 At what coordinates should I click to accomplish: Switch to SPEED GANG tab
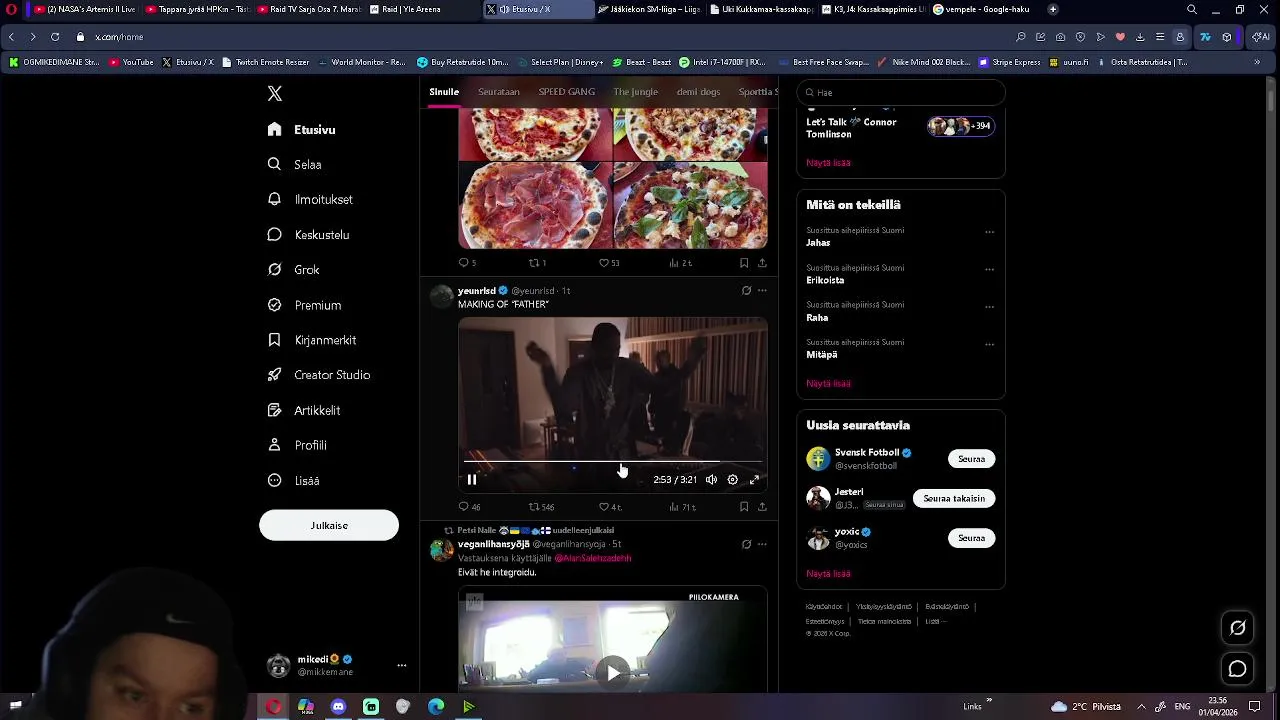(x=567, y=92)
